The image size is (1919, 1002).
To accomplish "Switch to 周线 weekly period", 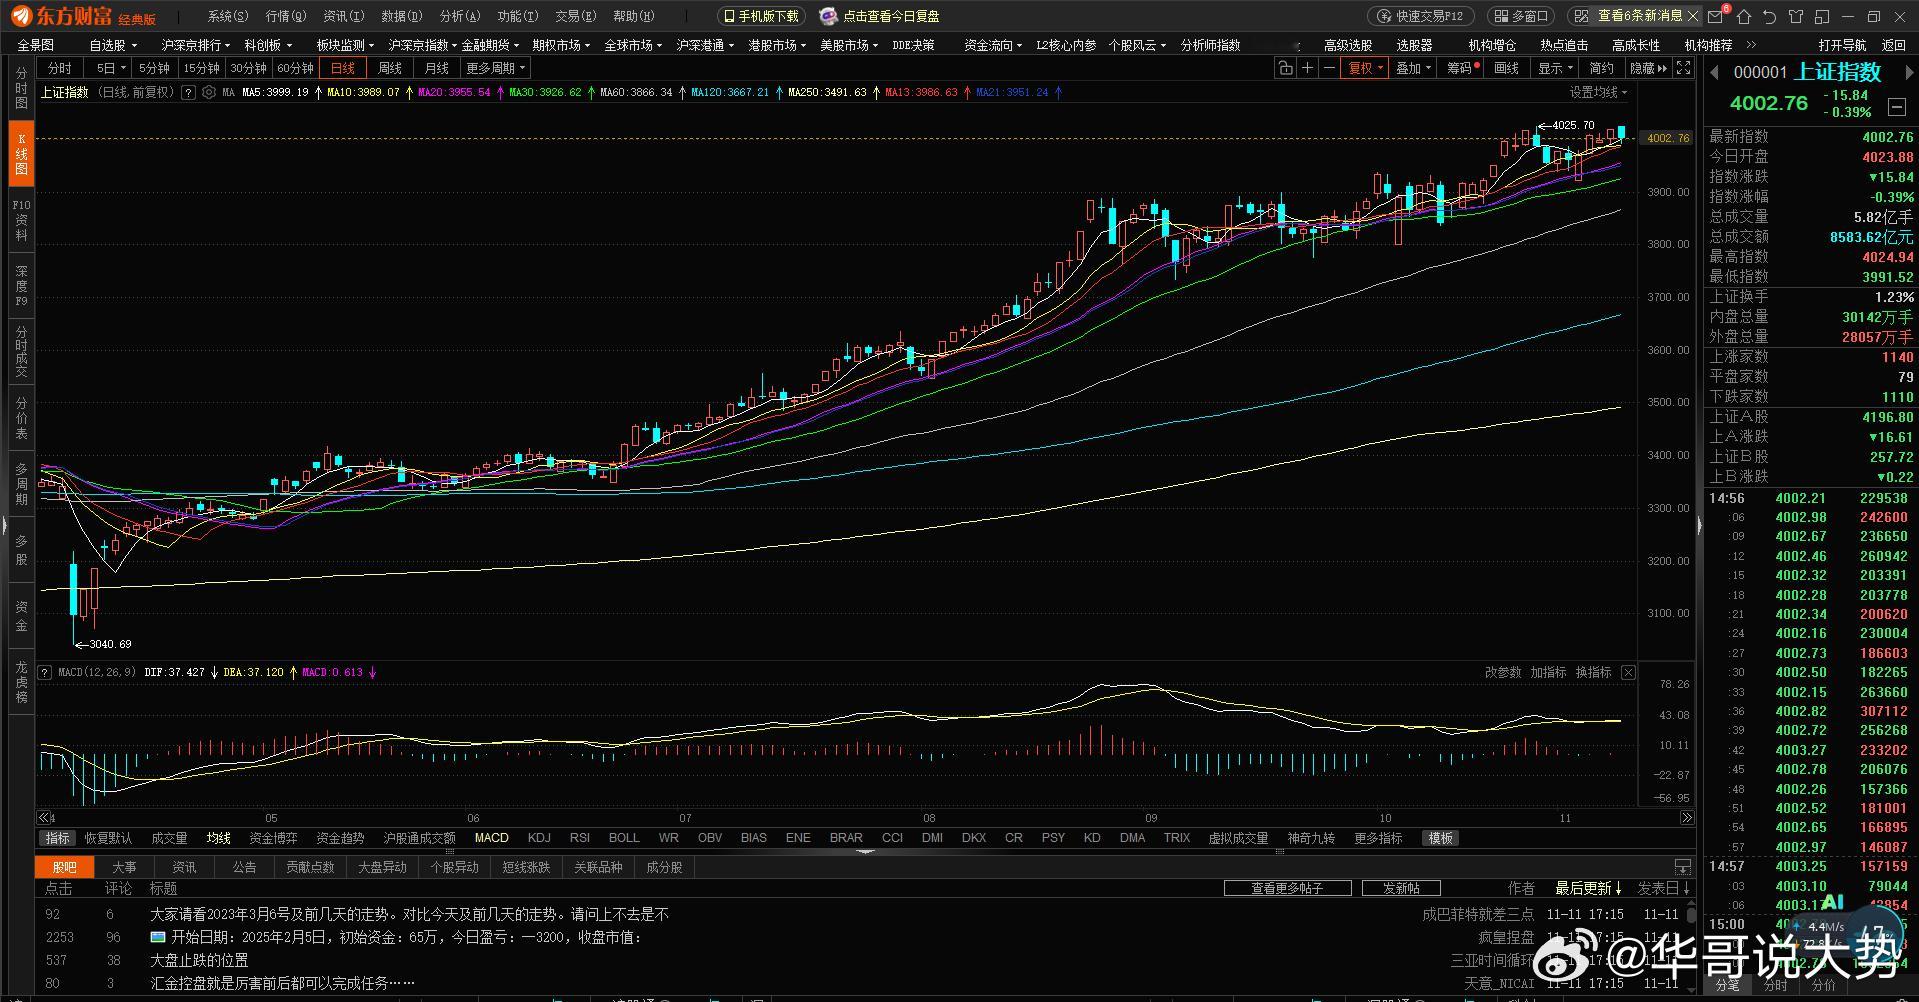I will pos(390,68).
